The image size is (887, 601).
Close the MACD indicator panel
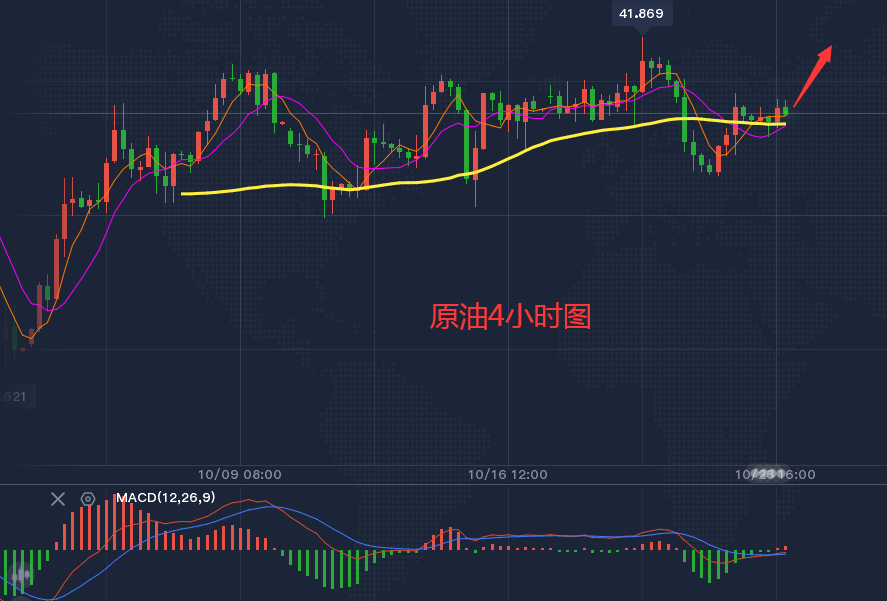[x=58, y=499]
